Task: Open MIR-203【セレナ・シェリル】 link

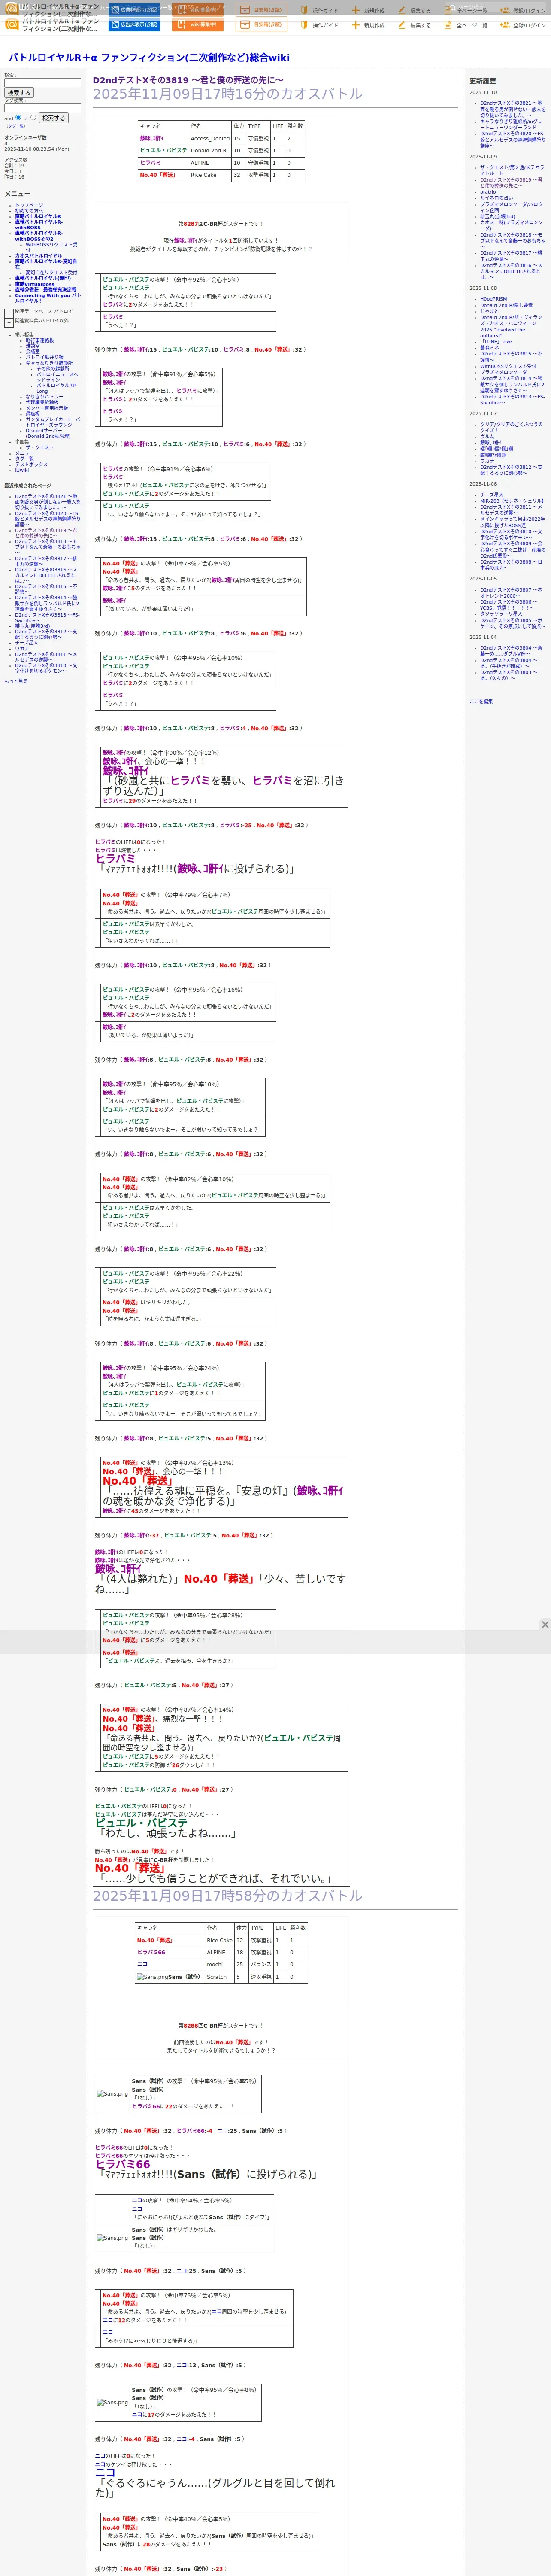Action: 512,501
